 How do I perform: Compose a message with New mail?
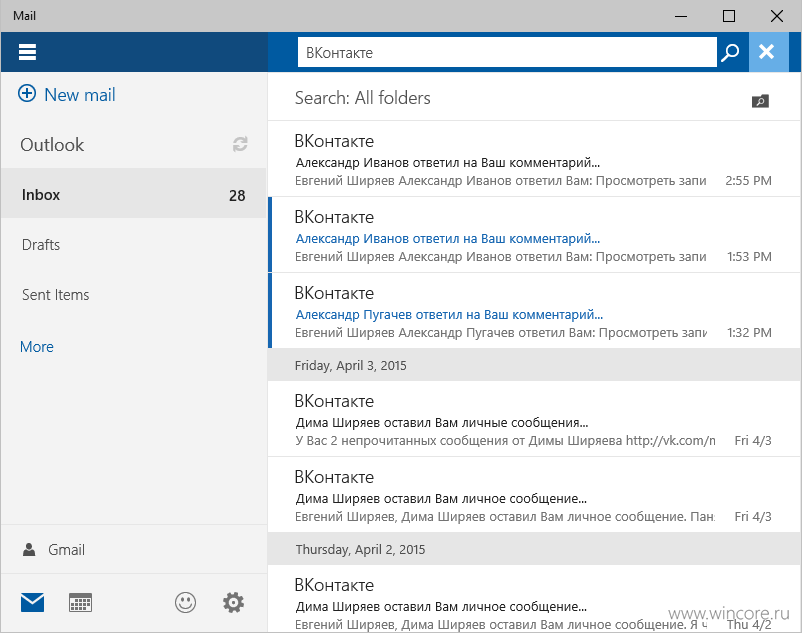[x=67, y=95]
